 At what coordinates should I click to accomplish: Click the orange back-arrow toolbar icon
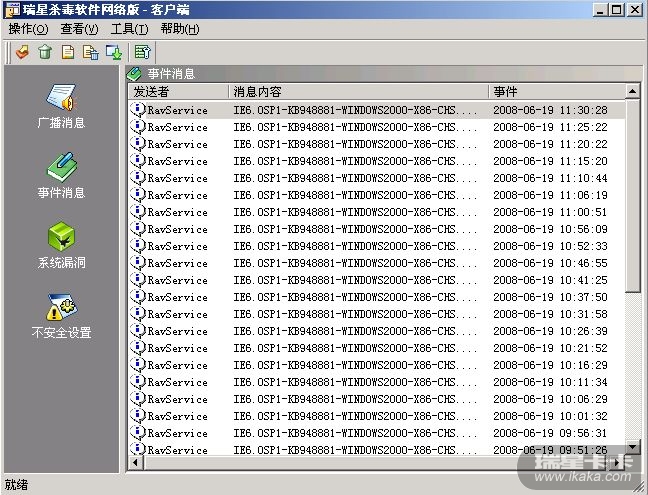tap(22, 52)
